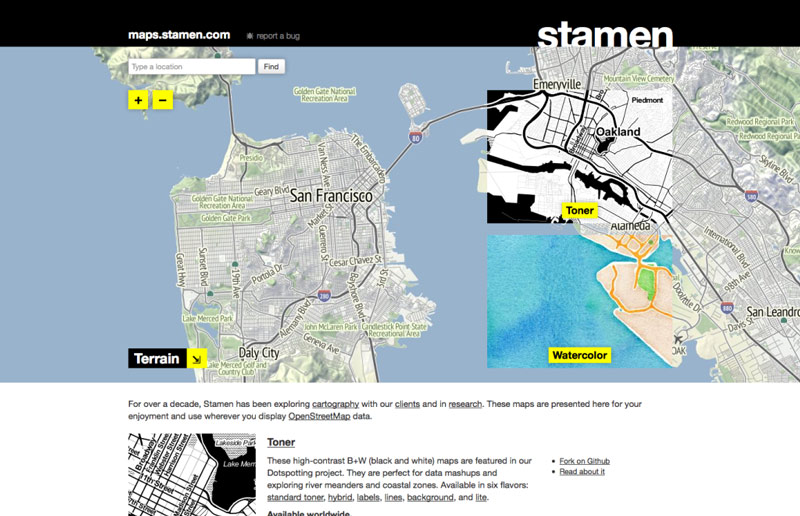Select the Watercolor map style label
Image resolution: width=800 pixels, height=516 pixels.
pos(580,355)
